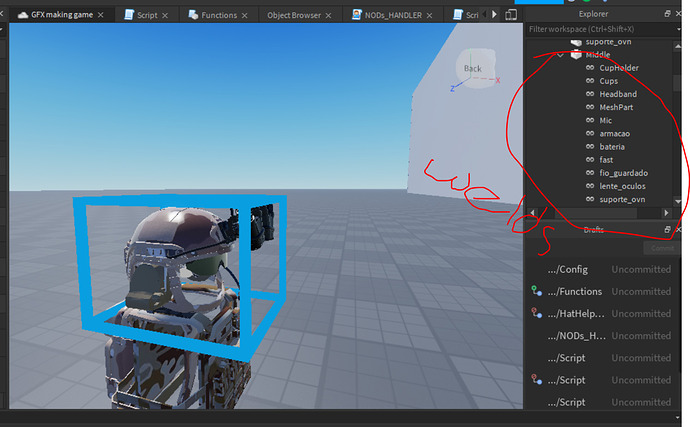The width and height of the screenshot is (690, 427).
Task: Click the weld icon beside bateria
Action: (x=590, y=147)
